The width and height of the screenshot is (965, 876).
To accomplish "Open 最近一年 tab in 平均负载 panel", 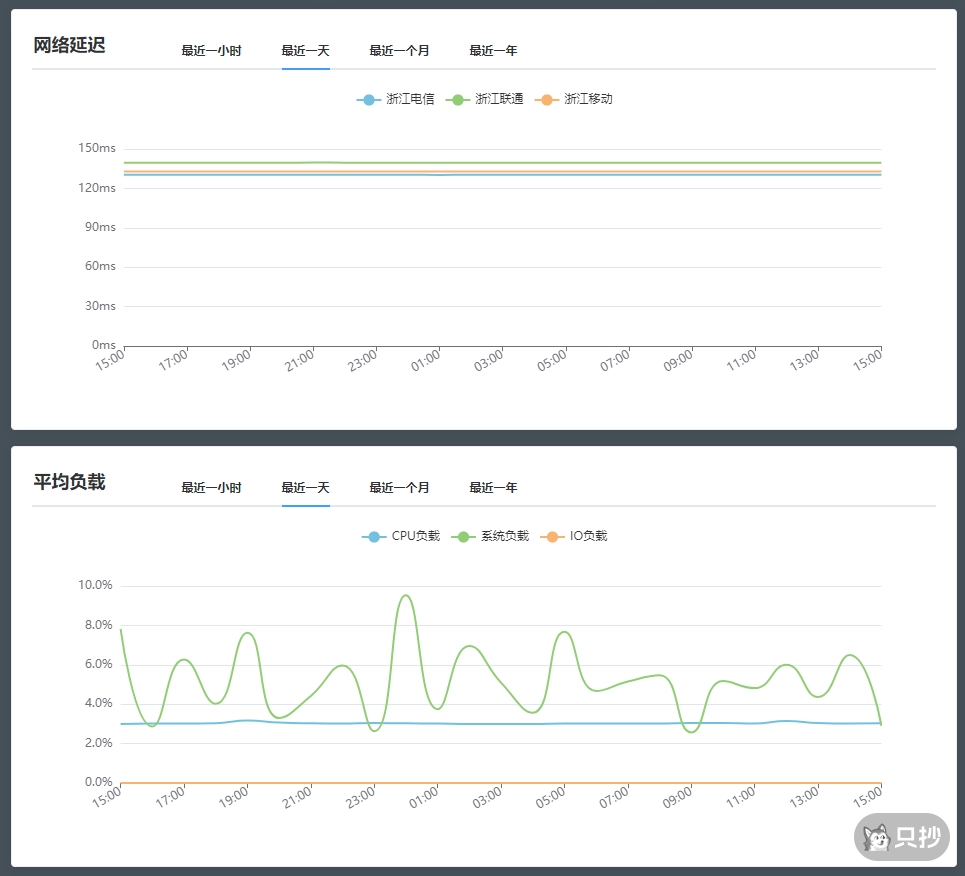I will tap(493, 488).
